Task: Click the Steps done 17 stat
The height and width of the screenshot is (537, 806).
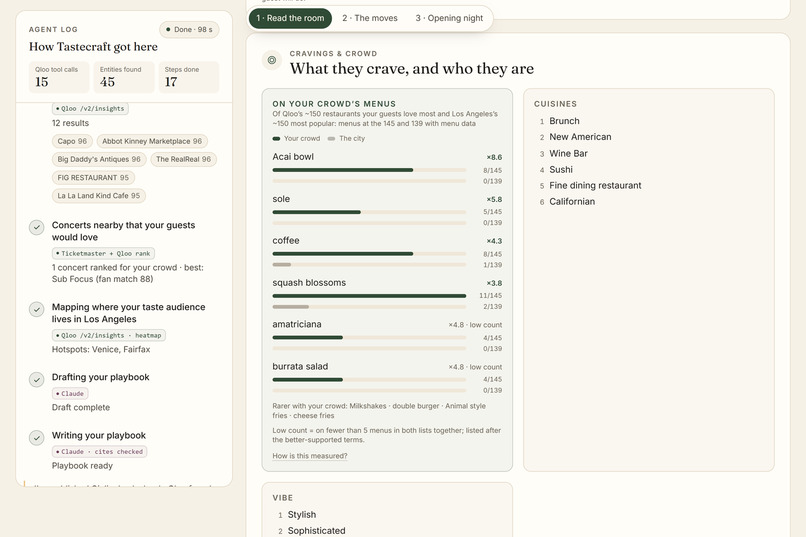Action: coord(189,77)
